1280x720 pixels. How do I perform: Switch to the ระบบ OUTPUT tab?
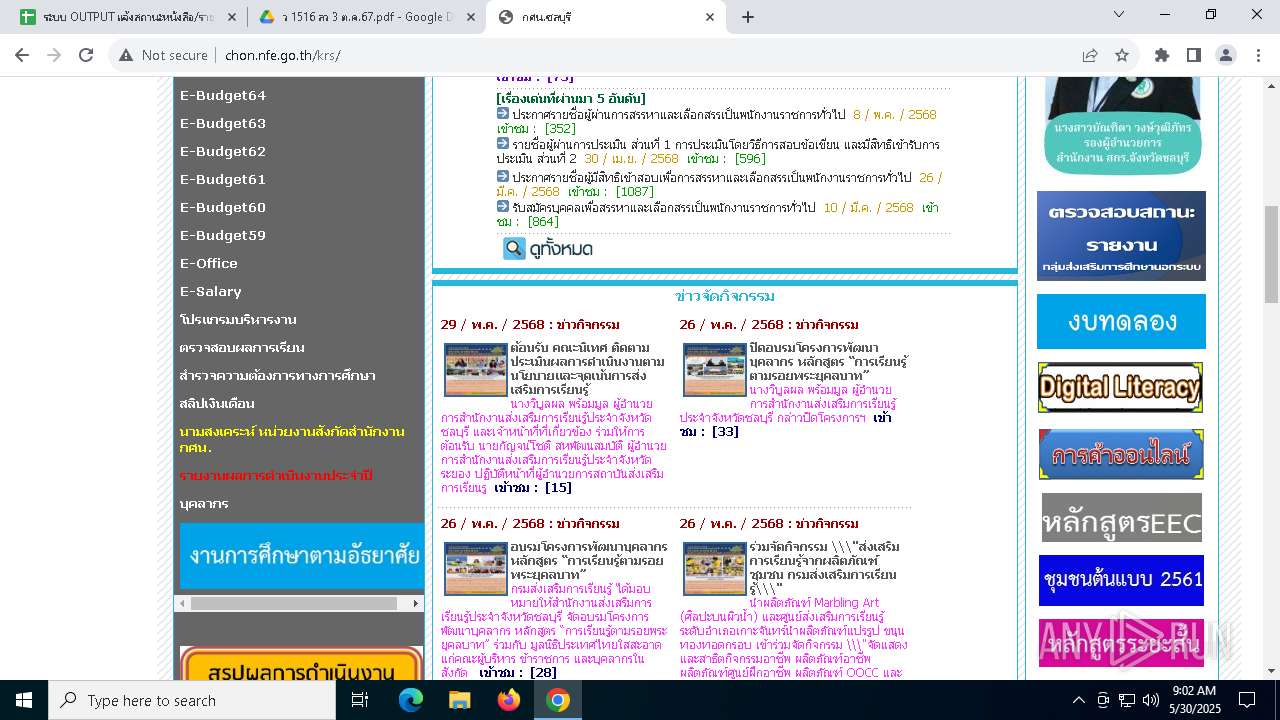point(128,17)
